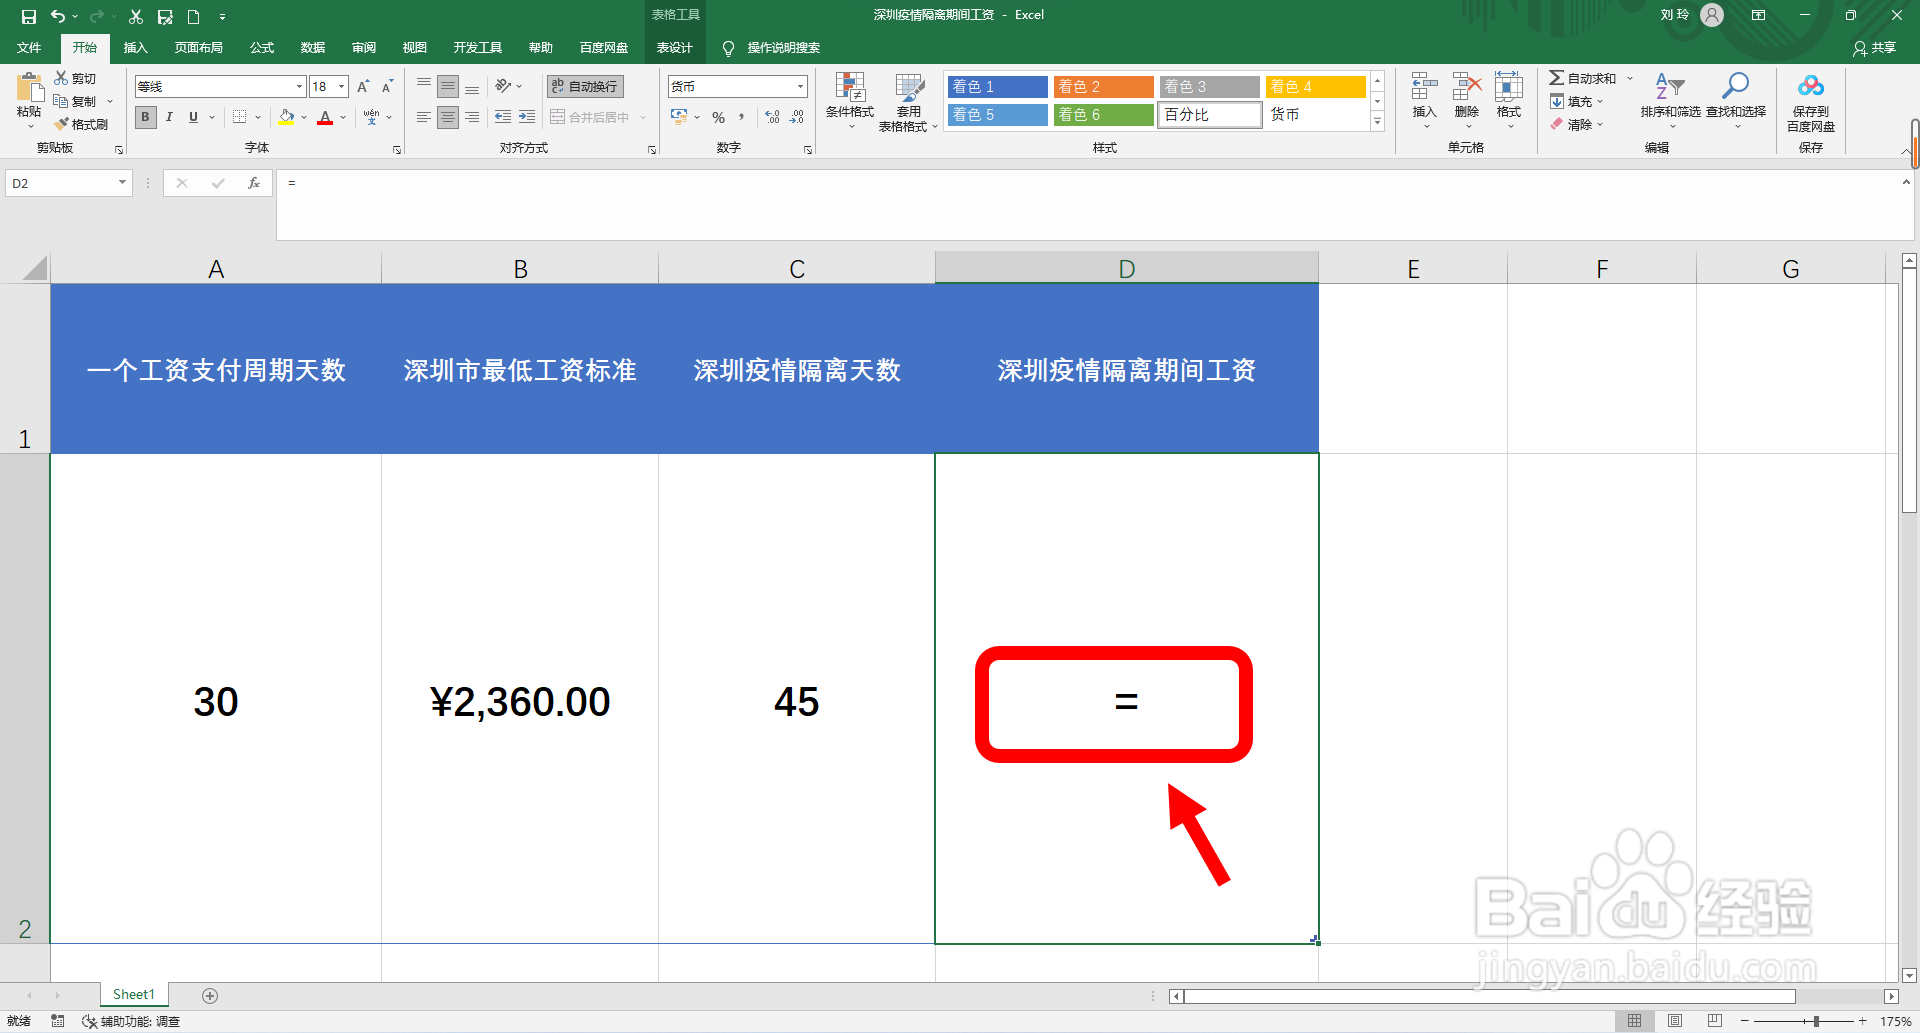Select cell B2 with ¥2,360.00

520,699
